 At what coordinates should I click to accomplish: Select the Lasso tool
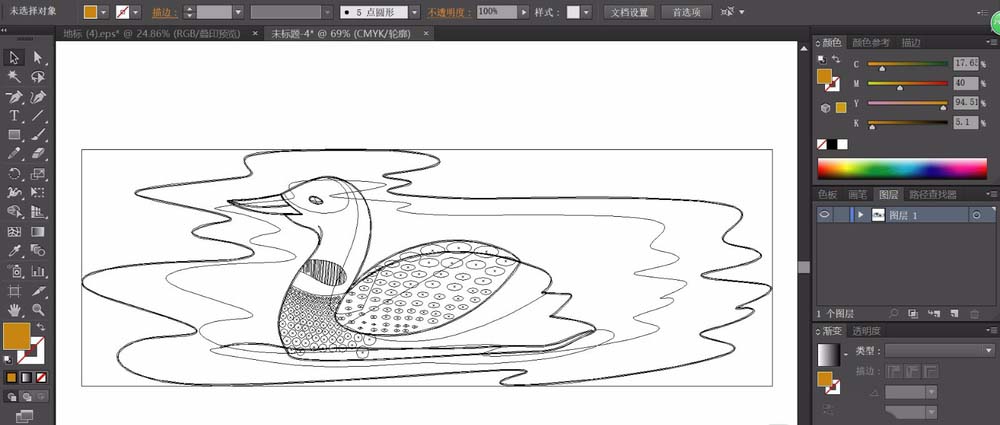point(38,77)
